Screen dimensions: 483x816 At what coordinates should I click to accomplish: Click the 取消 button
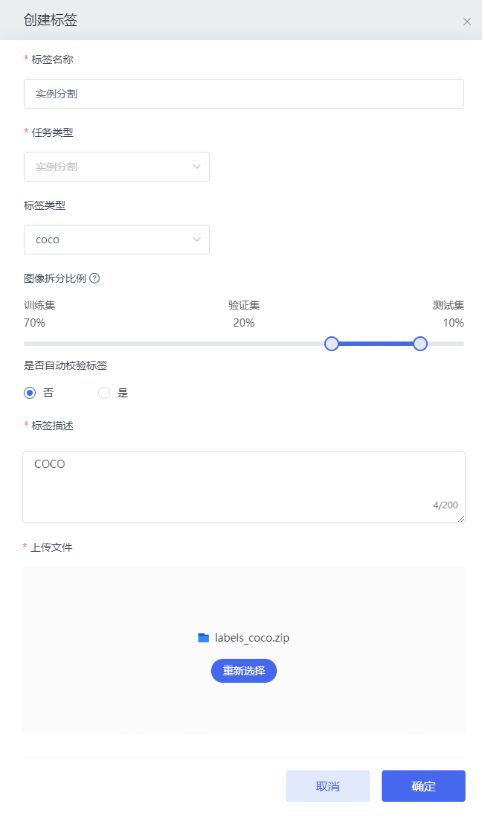pos(328,786)
